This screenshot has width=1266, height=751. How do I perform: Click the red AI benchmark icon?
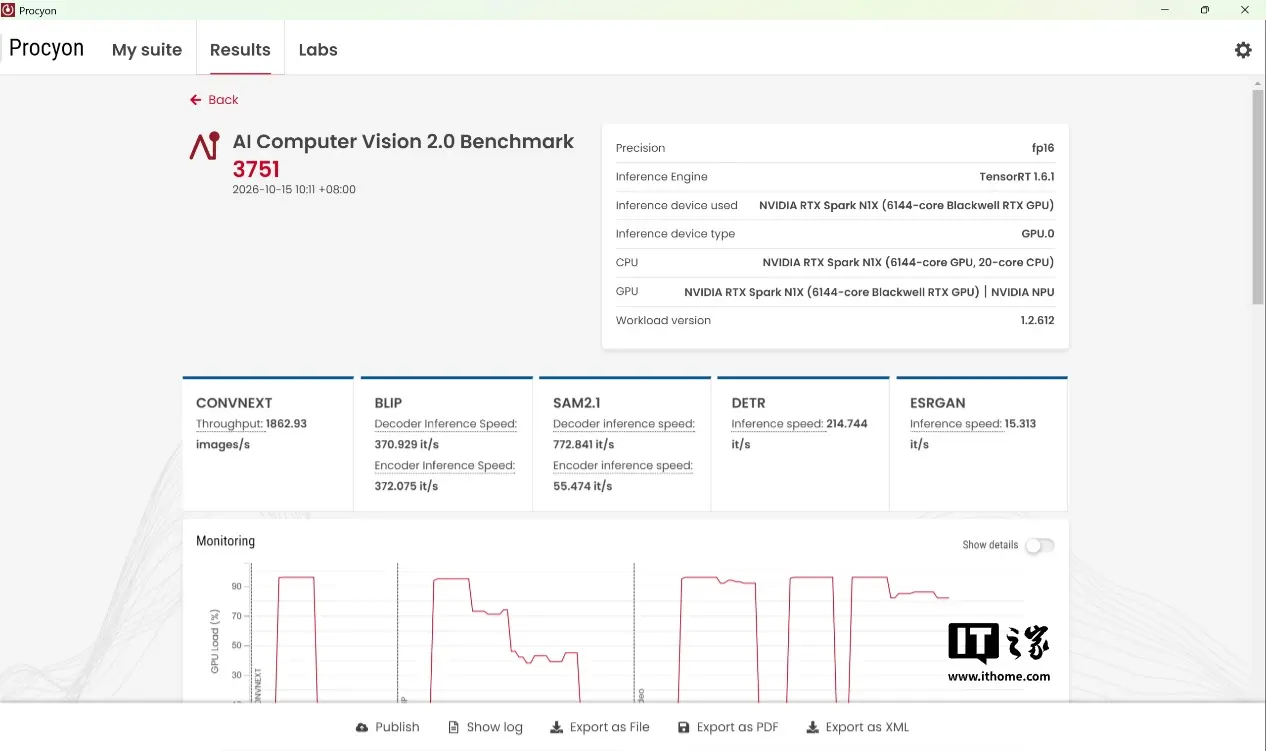click(x=204, y=146)
